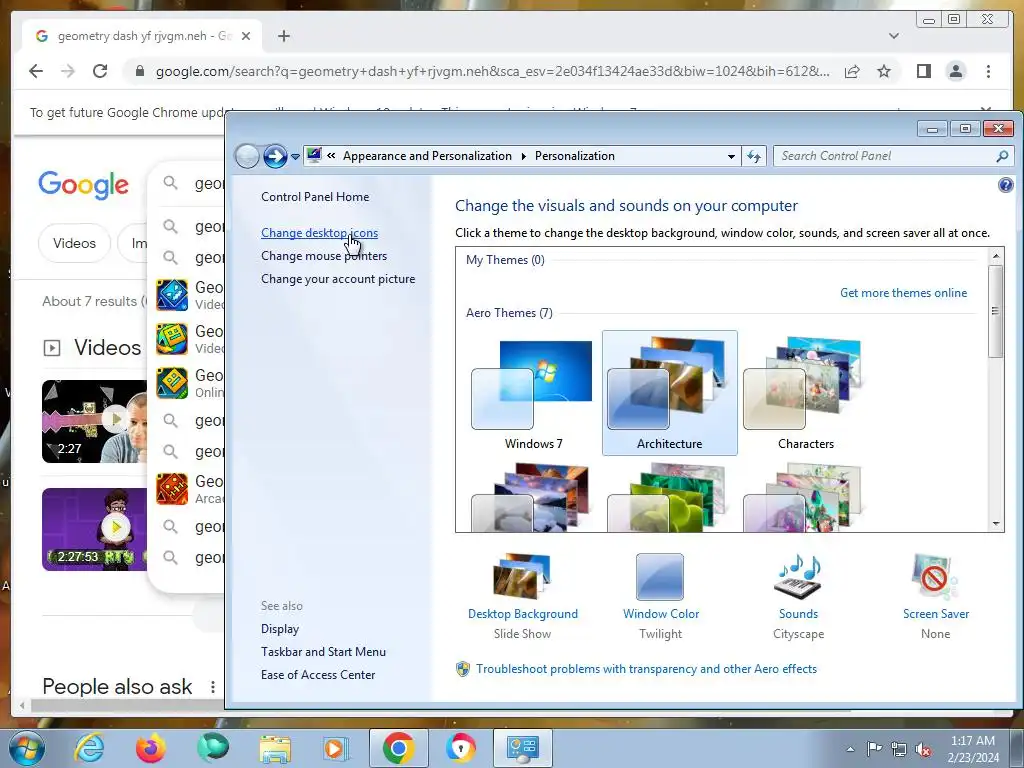Reload the Chrome page
Image resolution: width=1024 pixels, height=768 pixels.
[100, 71]
